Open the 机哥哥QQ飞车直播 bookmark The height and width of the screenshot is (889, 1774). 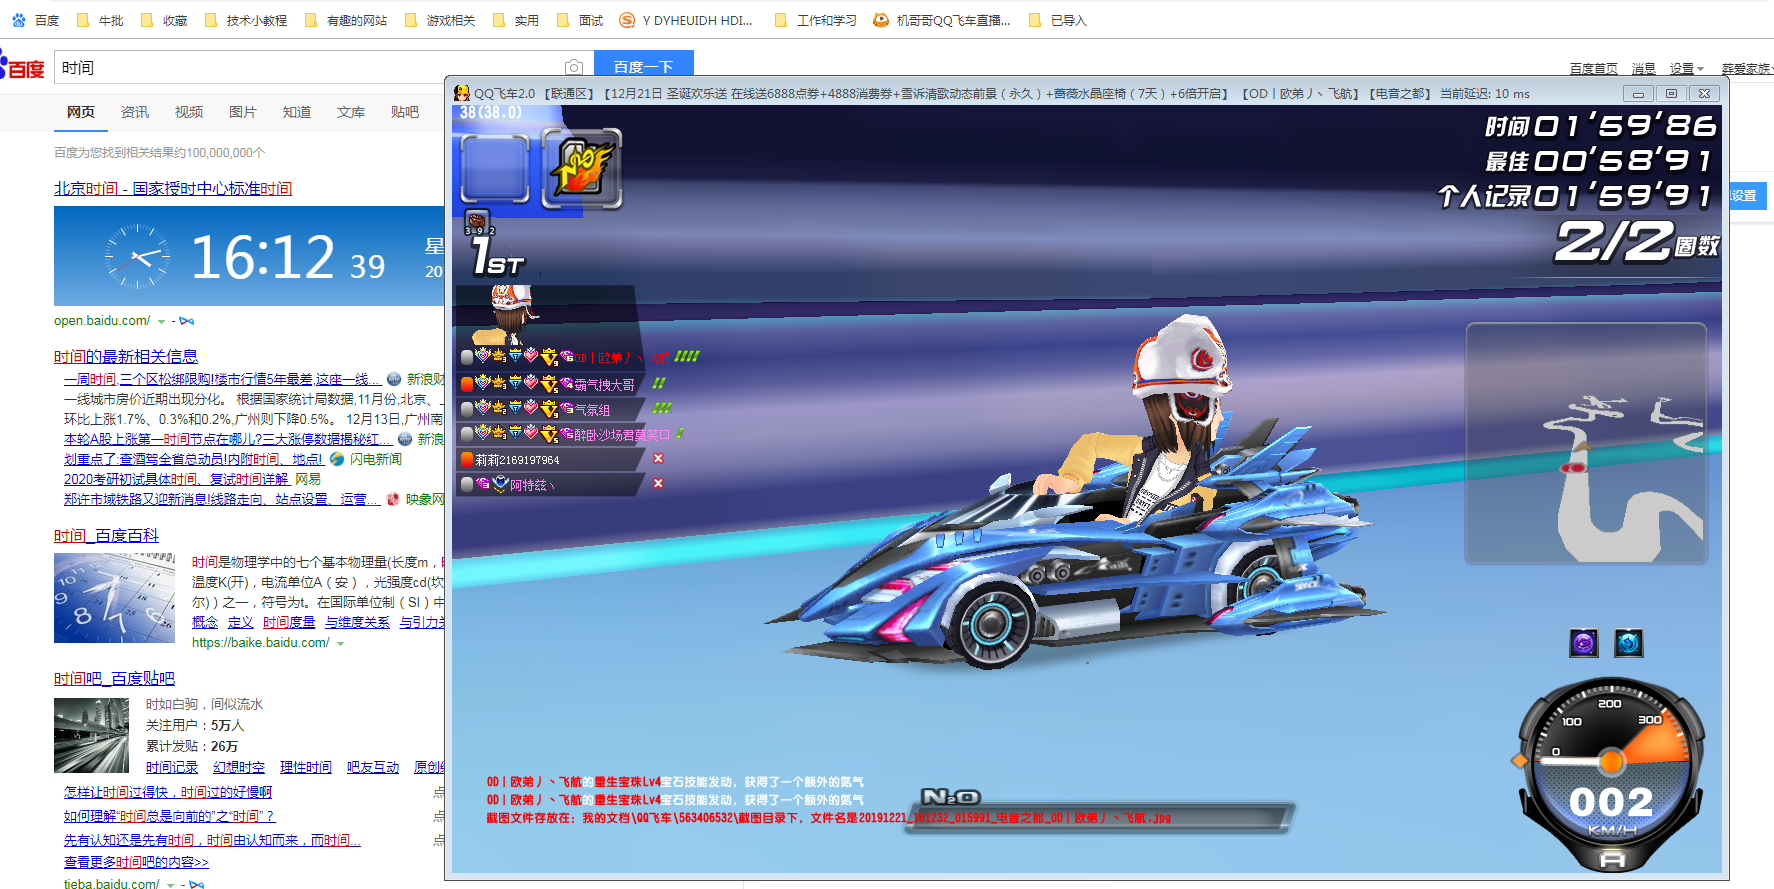942,20
